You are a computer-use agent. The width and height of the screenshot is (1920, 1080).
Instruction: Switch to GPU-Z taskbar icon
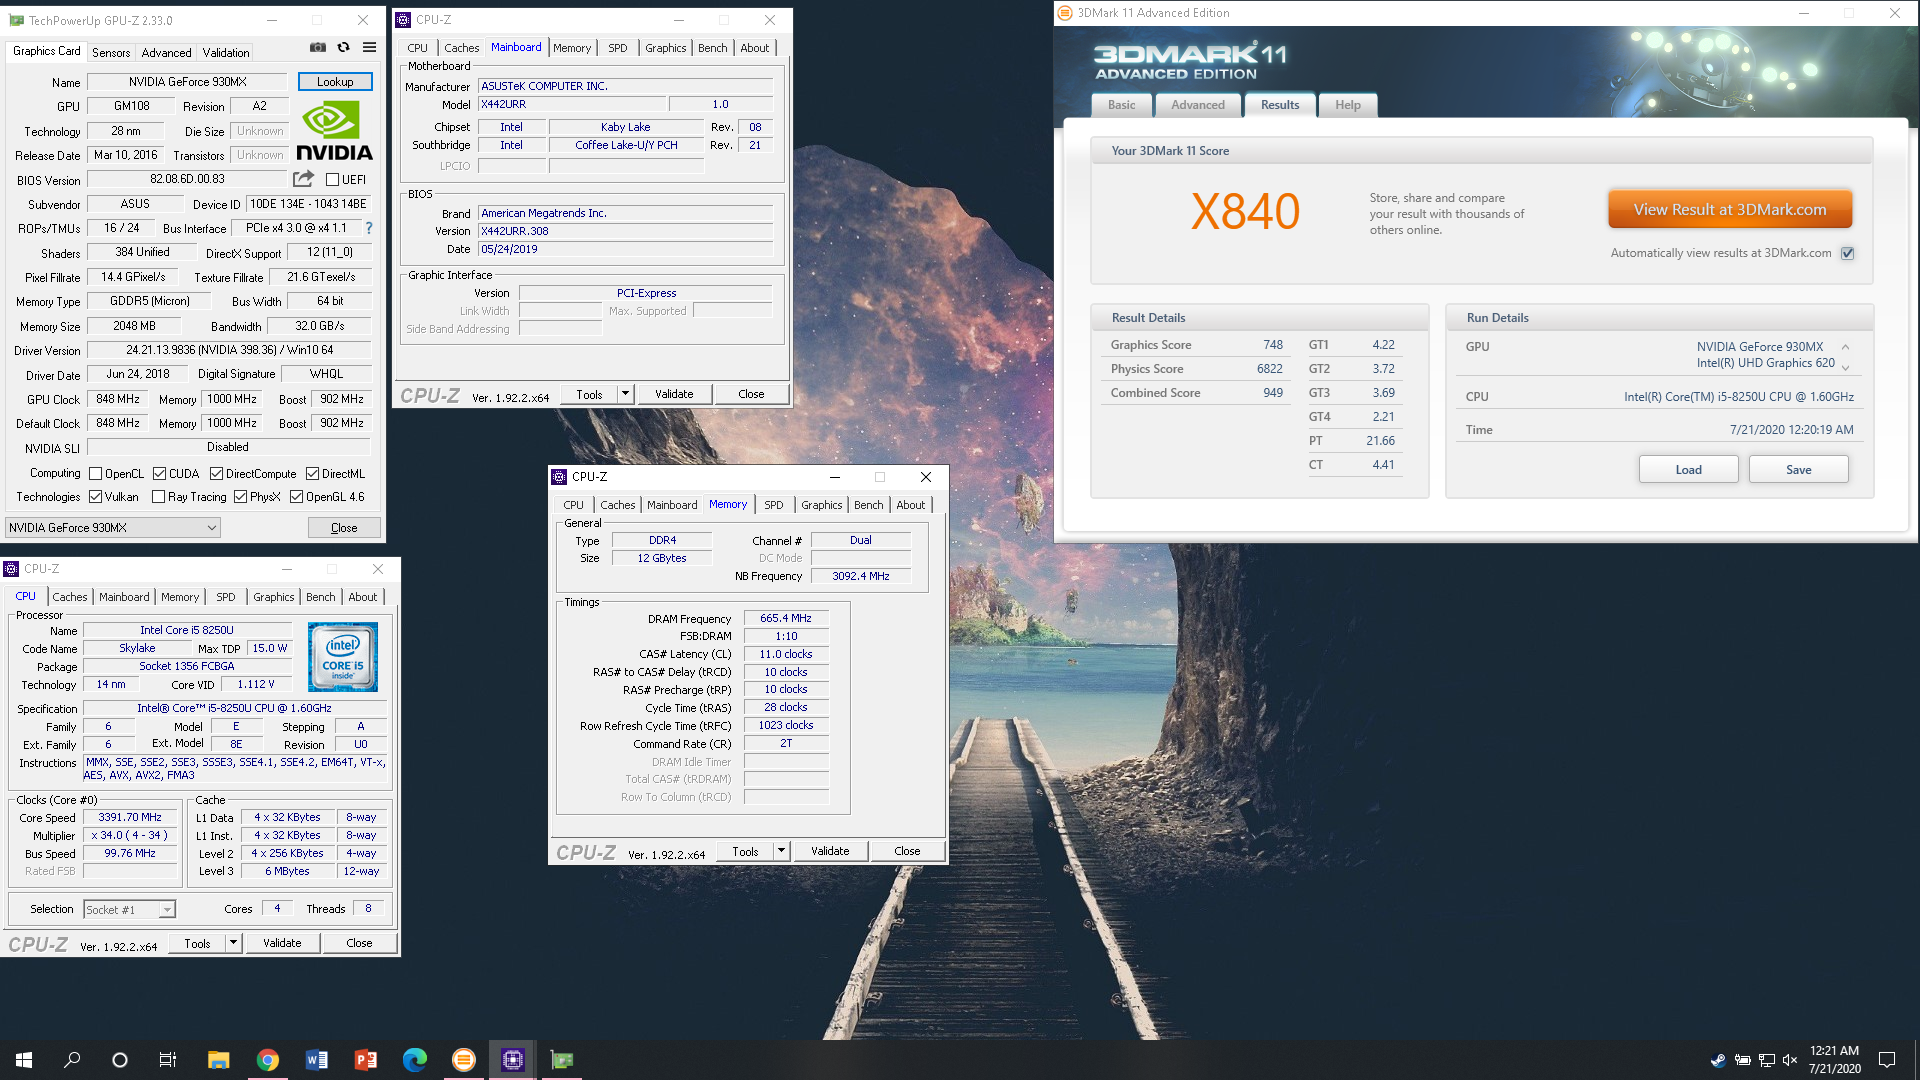(562, 1060)
